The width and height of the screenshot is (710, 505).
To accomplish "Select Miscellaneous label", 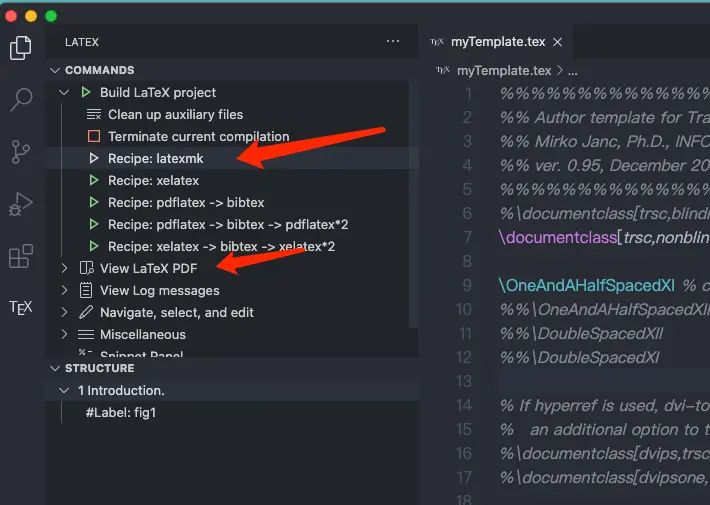I will pyautogui.click(x=143, y=334).
